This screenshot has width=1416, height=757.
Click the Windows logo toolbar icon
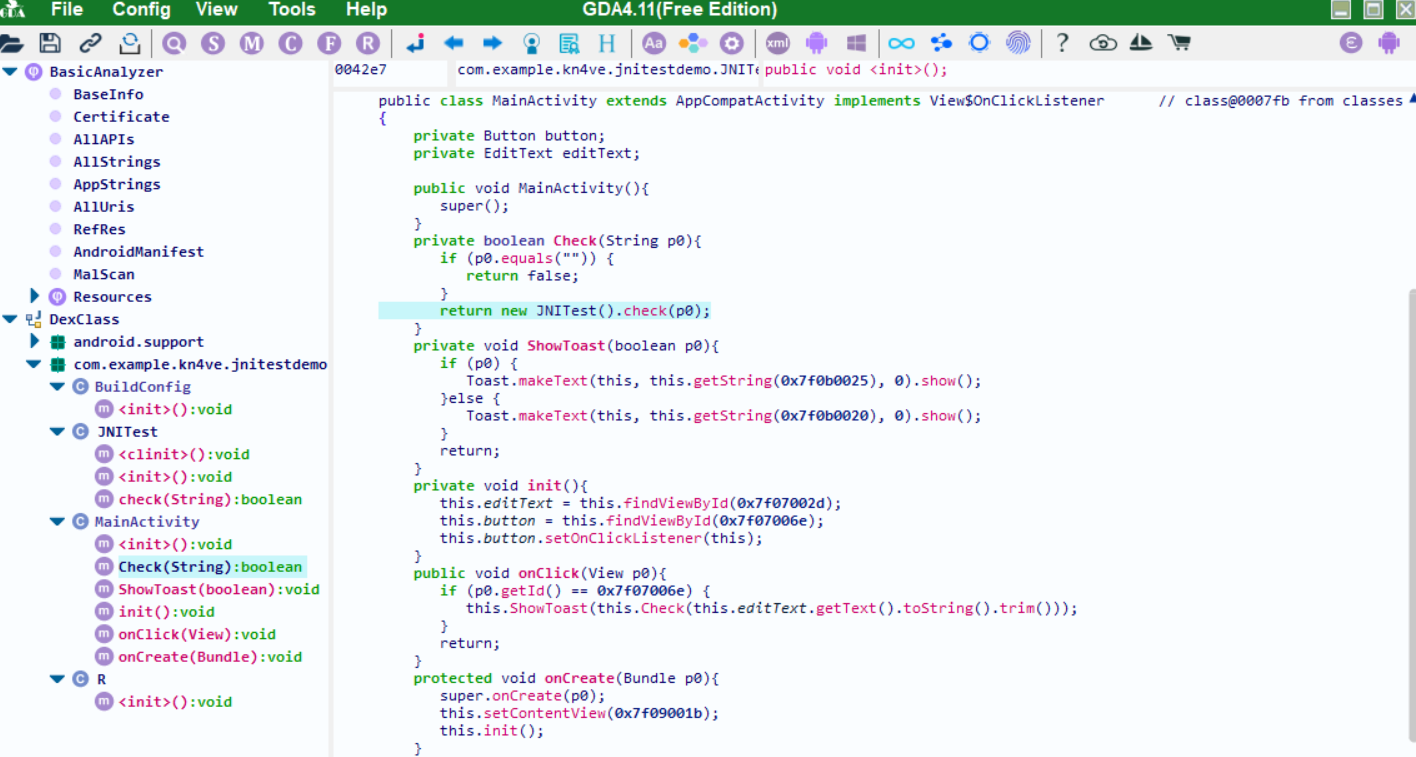856,43
